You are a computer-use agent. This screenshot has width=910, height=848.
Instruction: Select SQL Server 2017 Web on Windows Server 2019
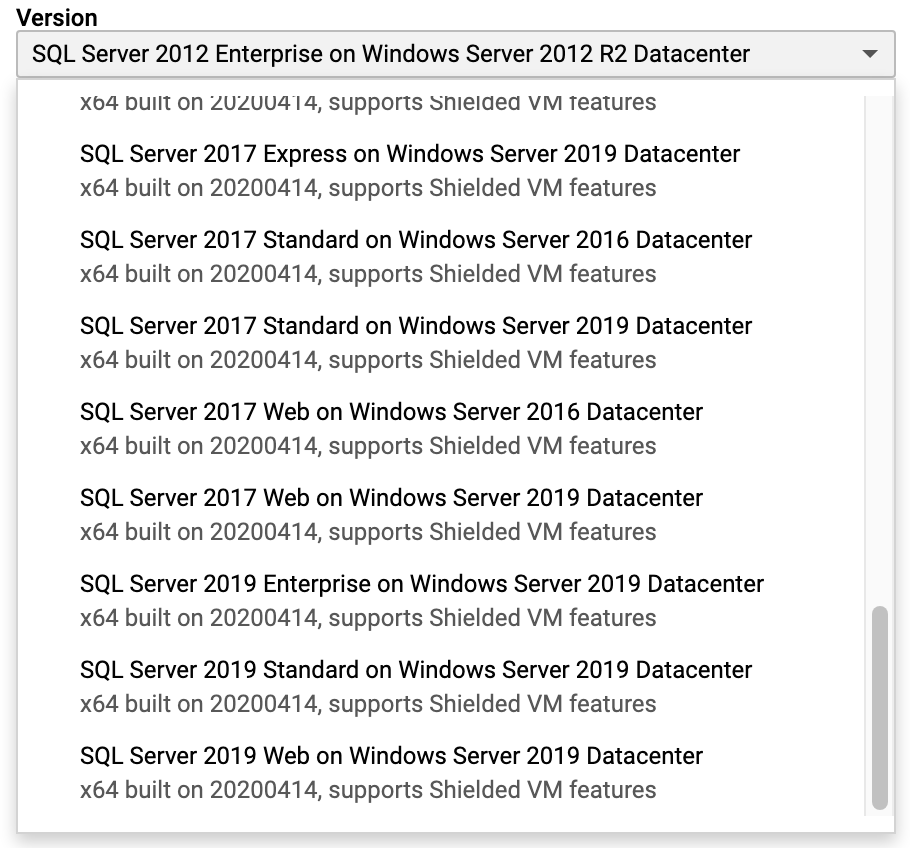click(x=390, y=498)
